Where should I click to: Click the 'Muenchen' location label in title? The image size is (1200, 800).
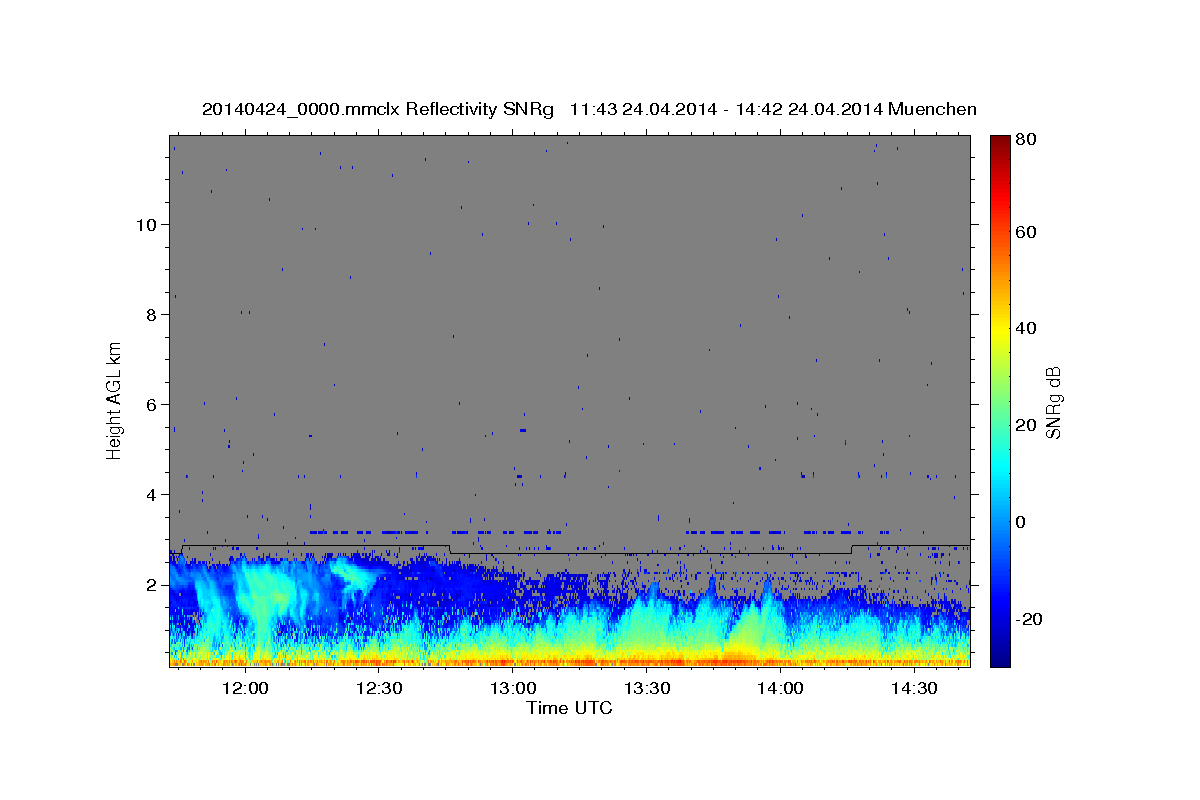pyautogui.click(x=932, y=109)
